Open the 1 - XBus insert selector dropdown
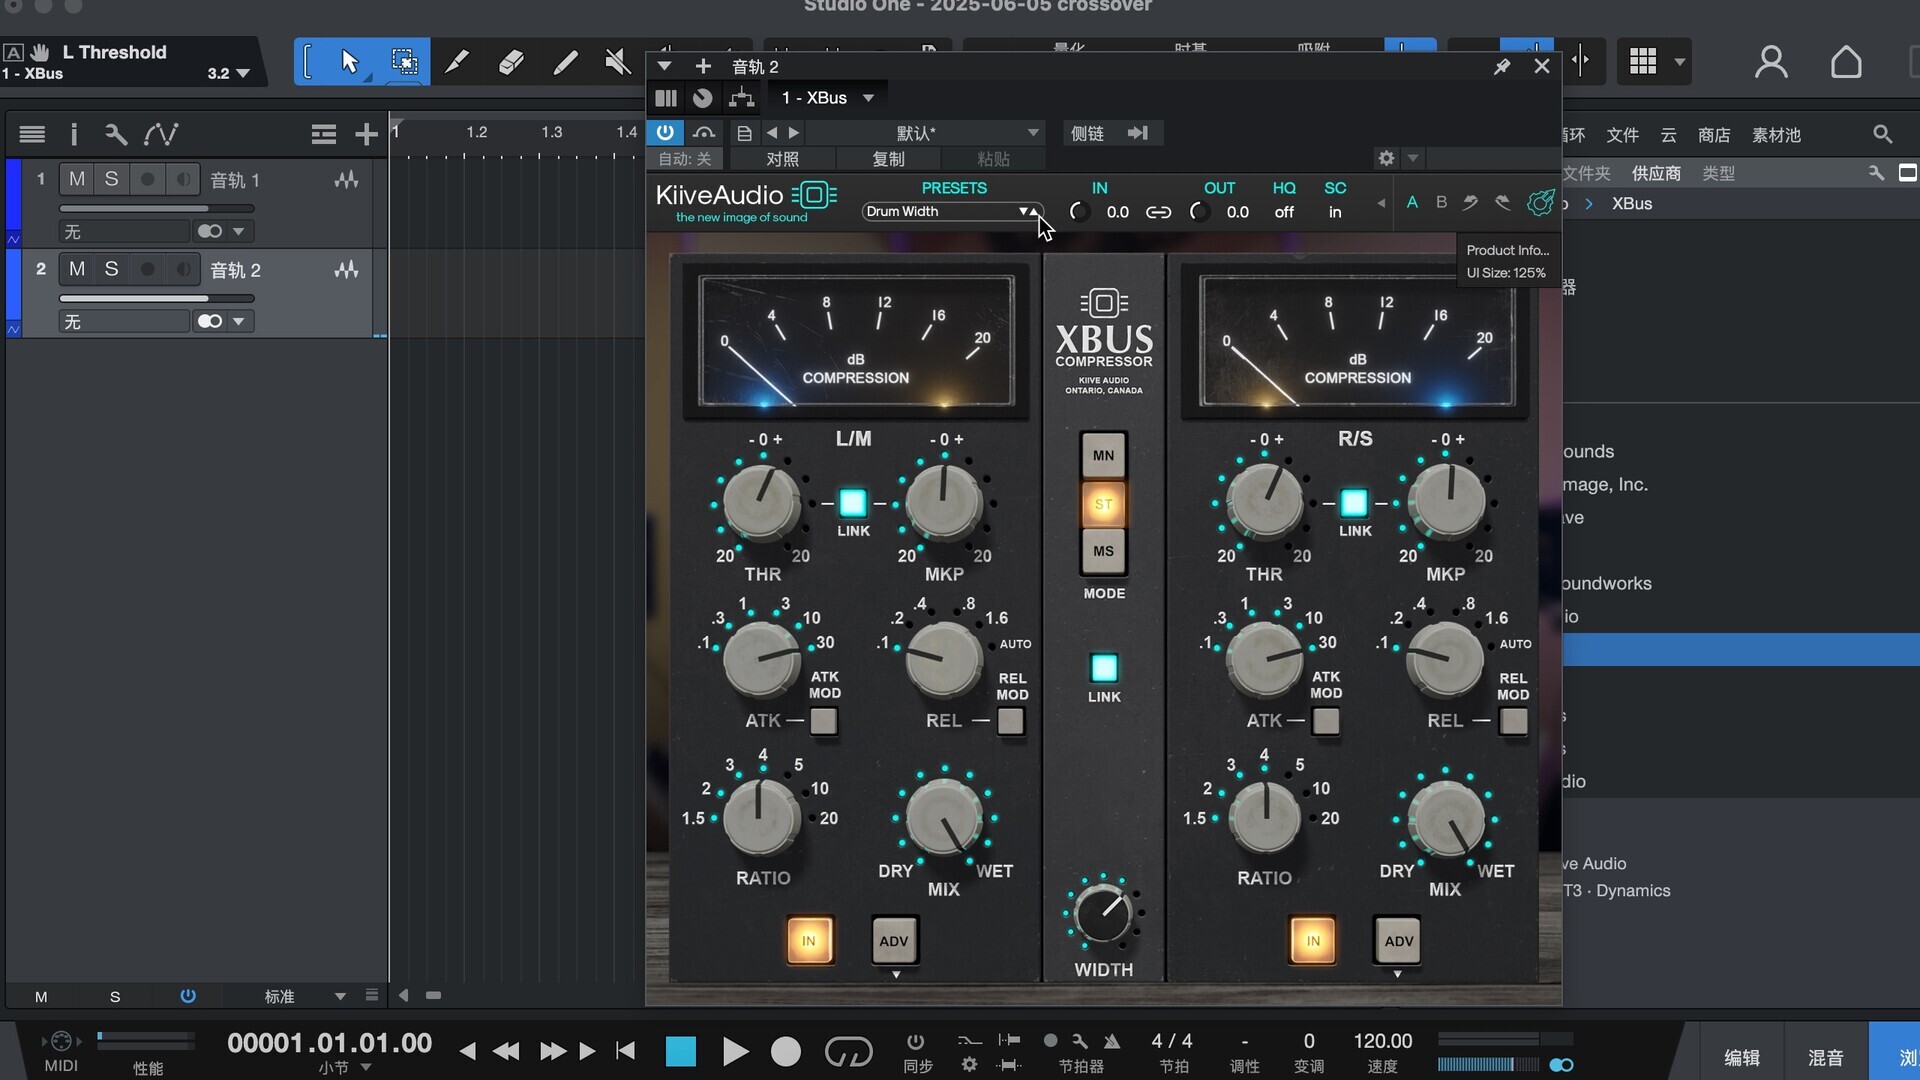The image size is (1920, 1080). [827, 98]
